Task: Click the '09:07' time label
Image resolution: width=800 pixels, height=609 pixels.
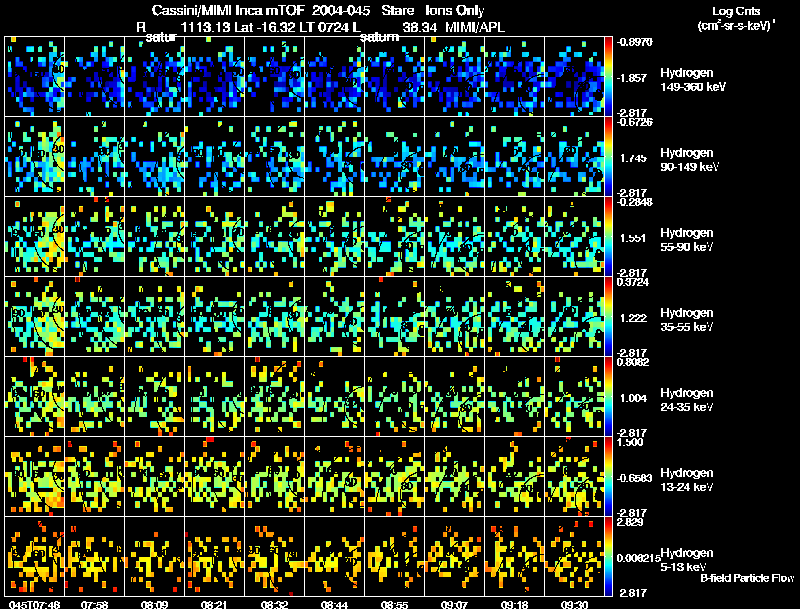Action: 454,604
